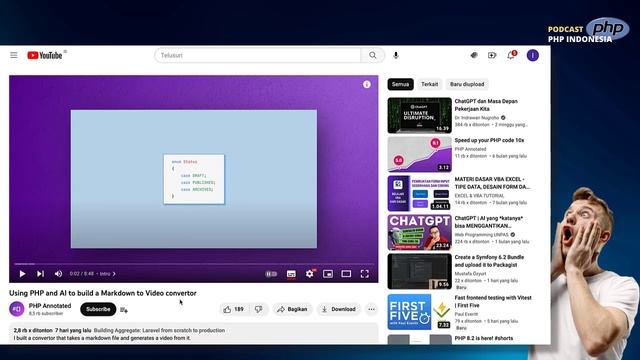
Task: Open the First Five Vitest thumbnail
Action: coord(420,311)
